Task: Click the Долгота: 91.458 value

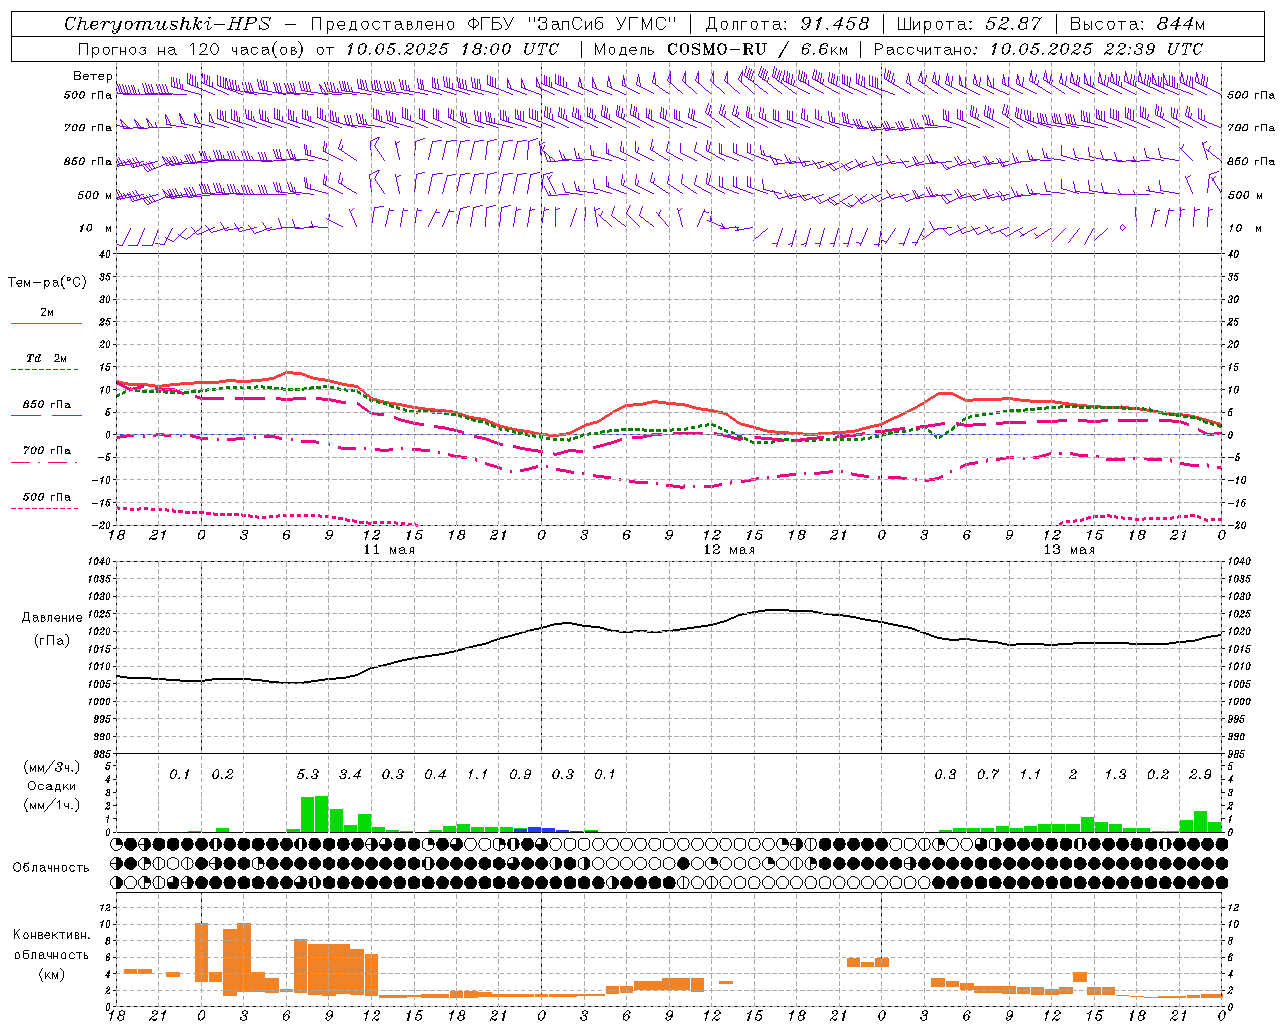Action: [x=787, y=24]
